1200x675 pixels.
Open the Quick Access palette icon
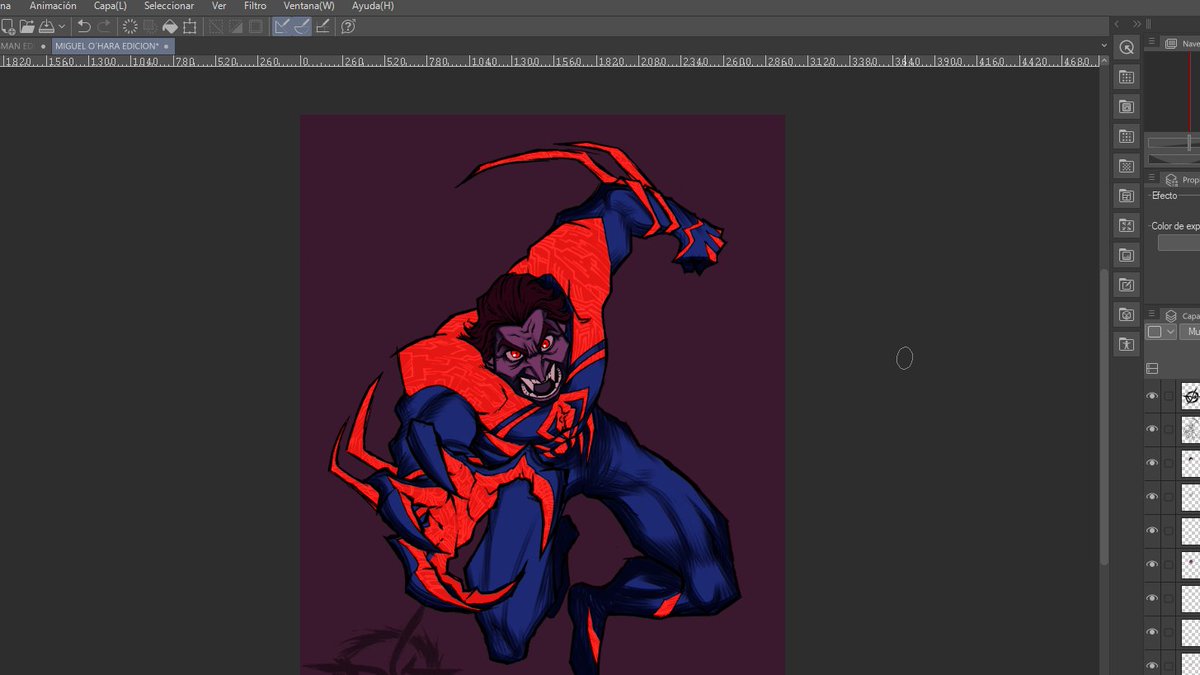(1127, 47)
